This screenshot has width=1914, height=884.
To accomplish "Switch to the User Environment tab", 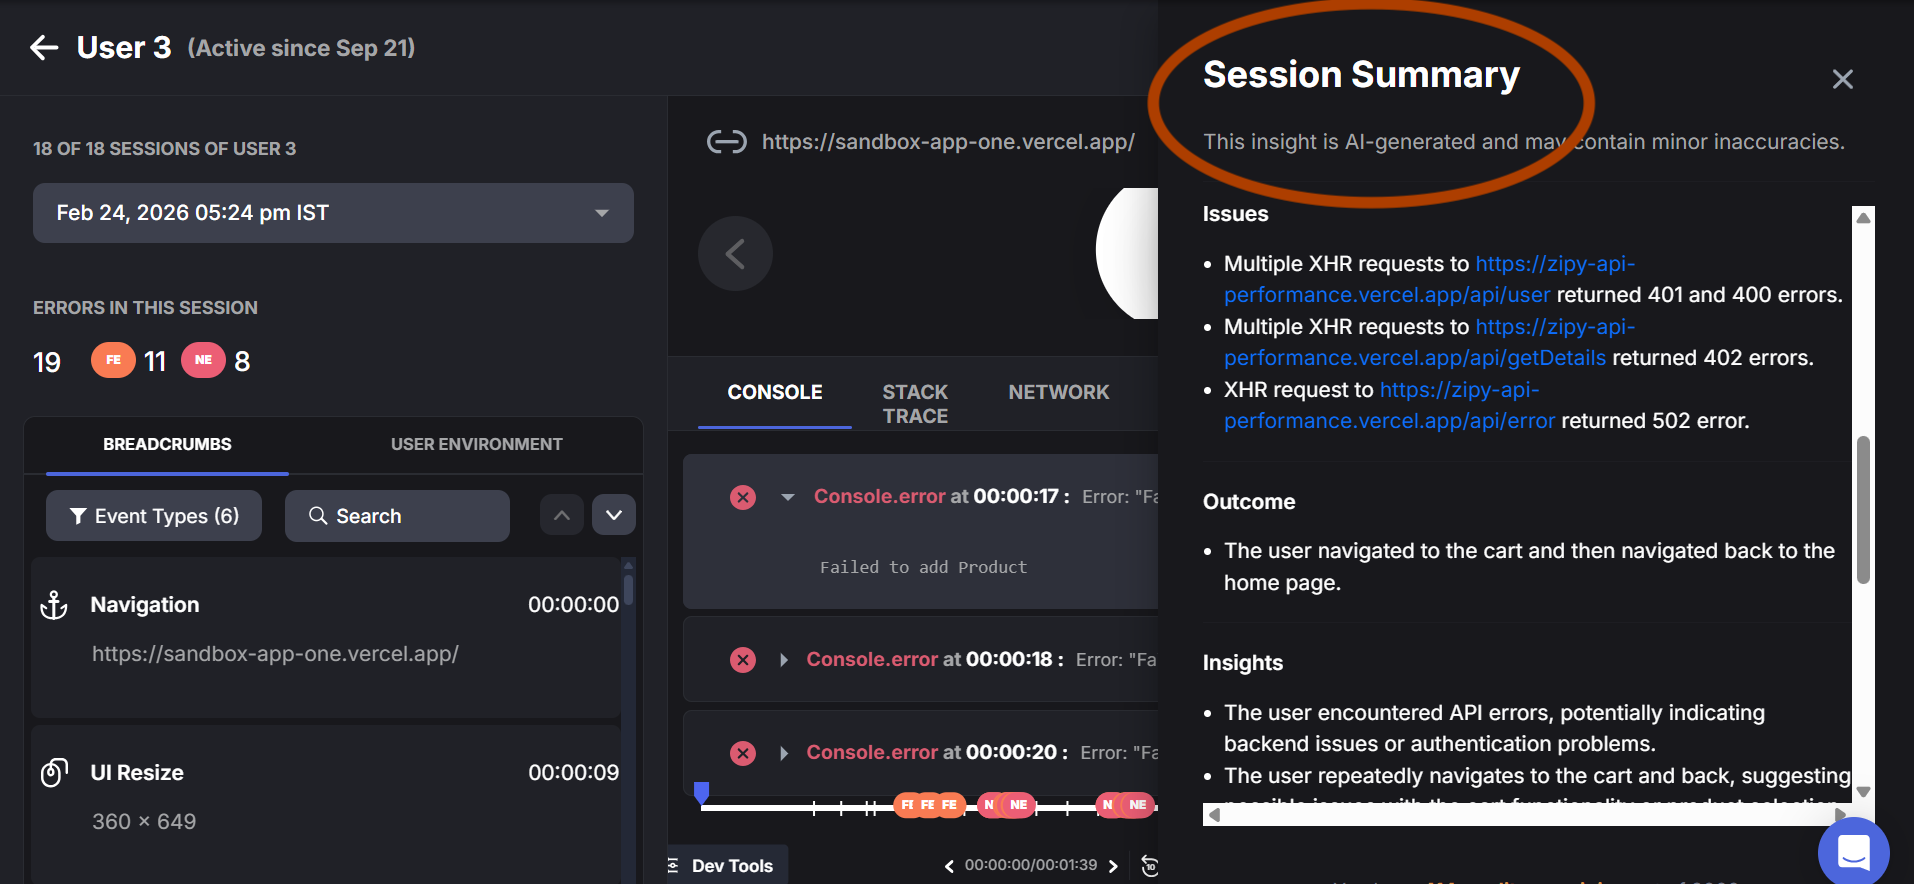I will [476, 444].
